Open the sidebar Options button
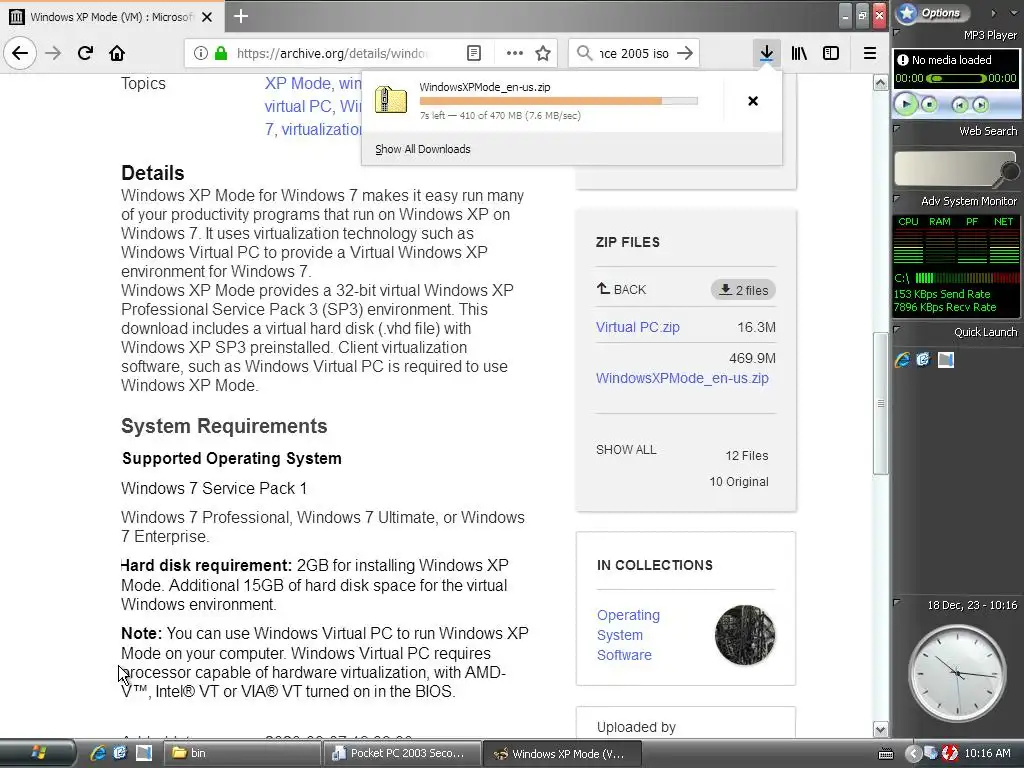The height and width of the screenshot is (768, 1024). click(933, 12)
